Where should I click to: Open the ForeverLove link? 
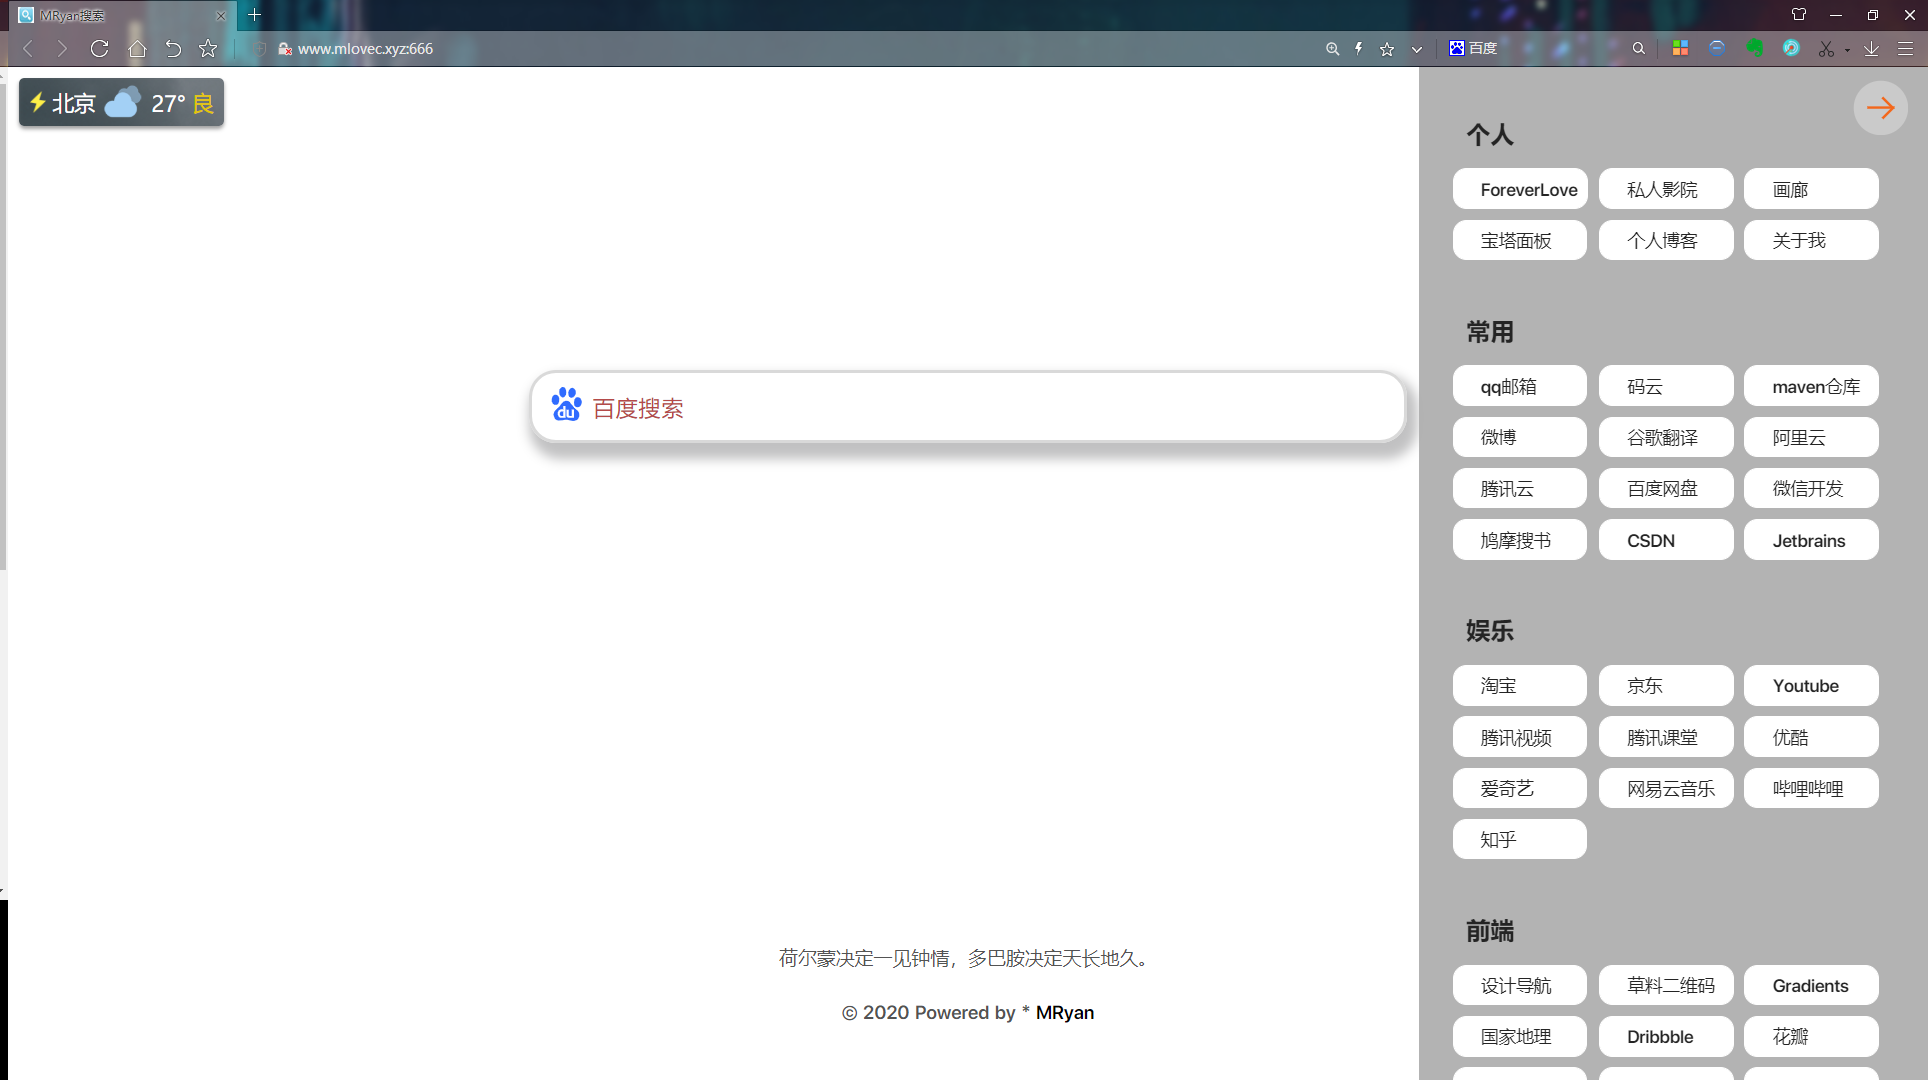1520,189
